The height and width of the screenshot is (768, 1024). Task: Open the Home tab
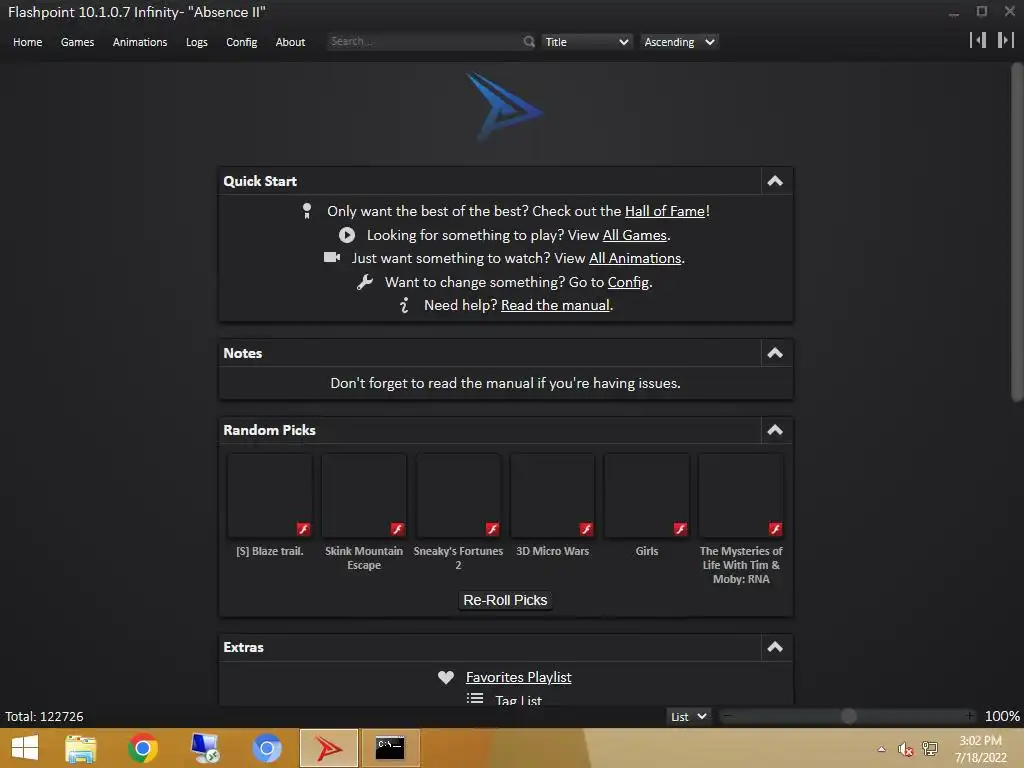coord(27,42)
